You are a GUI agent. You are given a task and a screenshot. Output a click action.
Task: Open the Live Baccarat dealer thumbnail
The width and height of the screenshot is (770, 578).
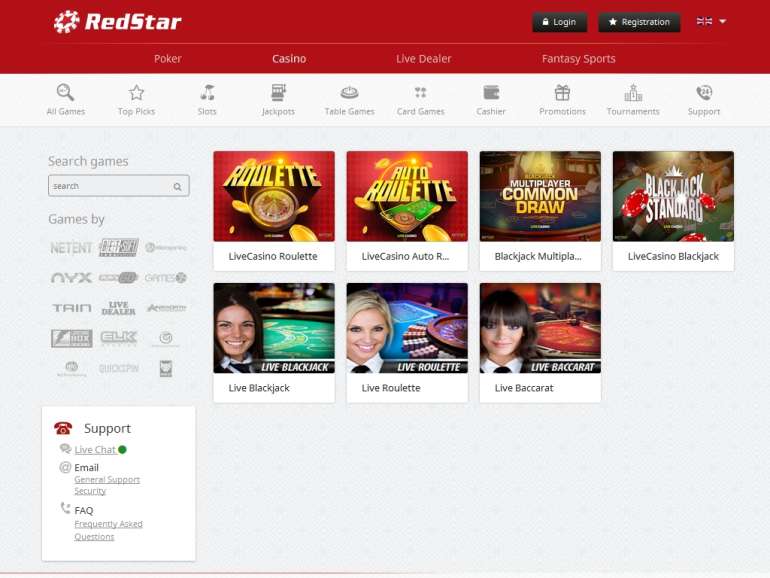[540, 328]
